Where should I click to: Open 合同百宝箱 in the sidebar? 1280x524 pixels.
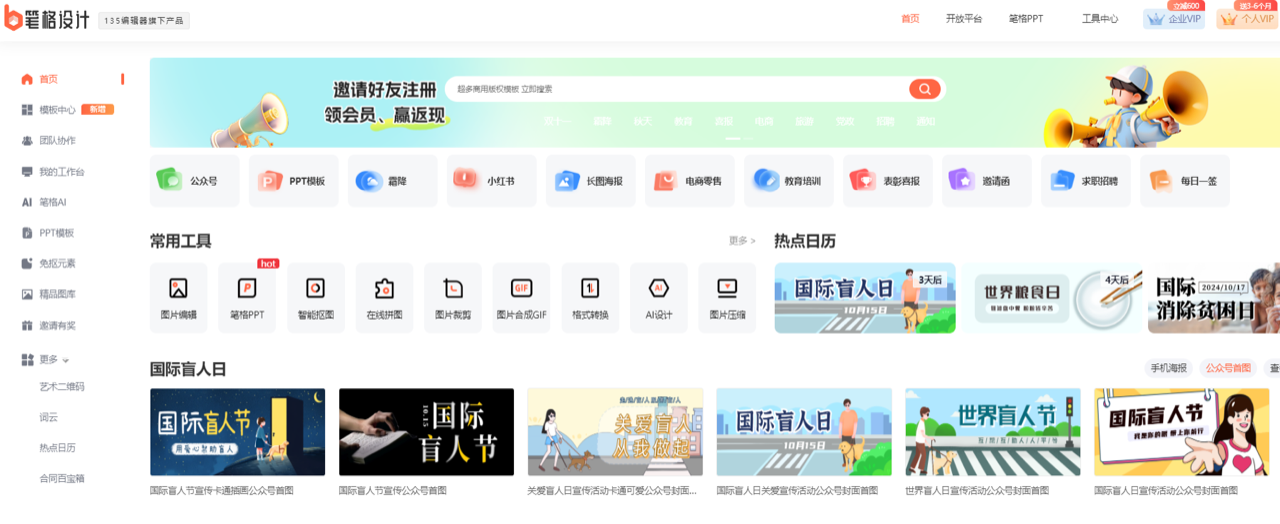point(62,478)
